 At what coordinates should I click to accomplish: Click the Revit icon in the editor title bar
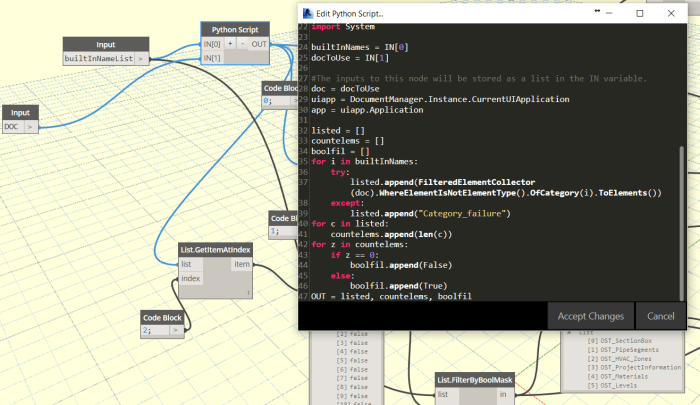(x=307, y=12)
